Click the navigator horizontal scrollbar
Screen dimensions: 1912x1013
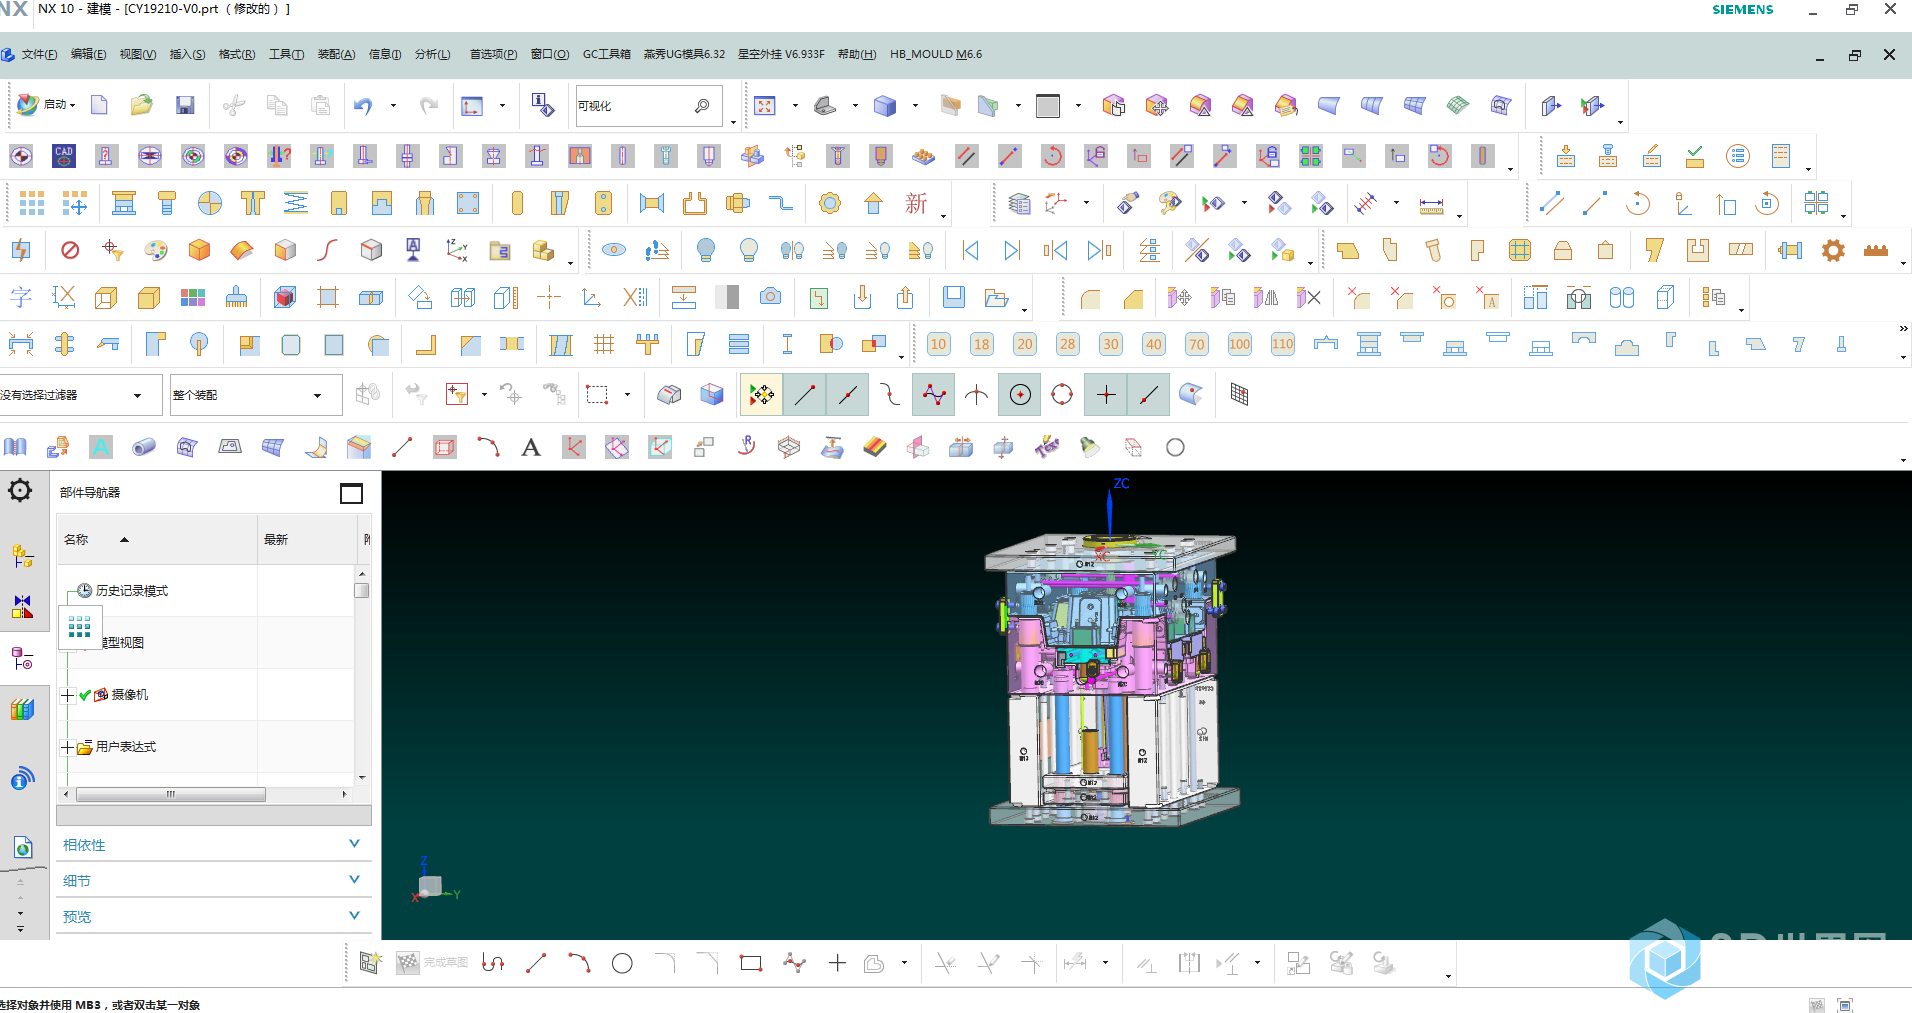tap(171, 794)
